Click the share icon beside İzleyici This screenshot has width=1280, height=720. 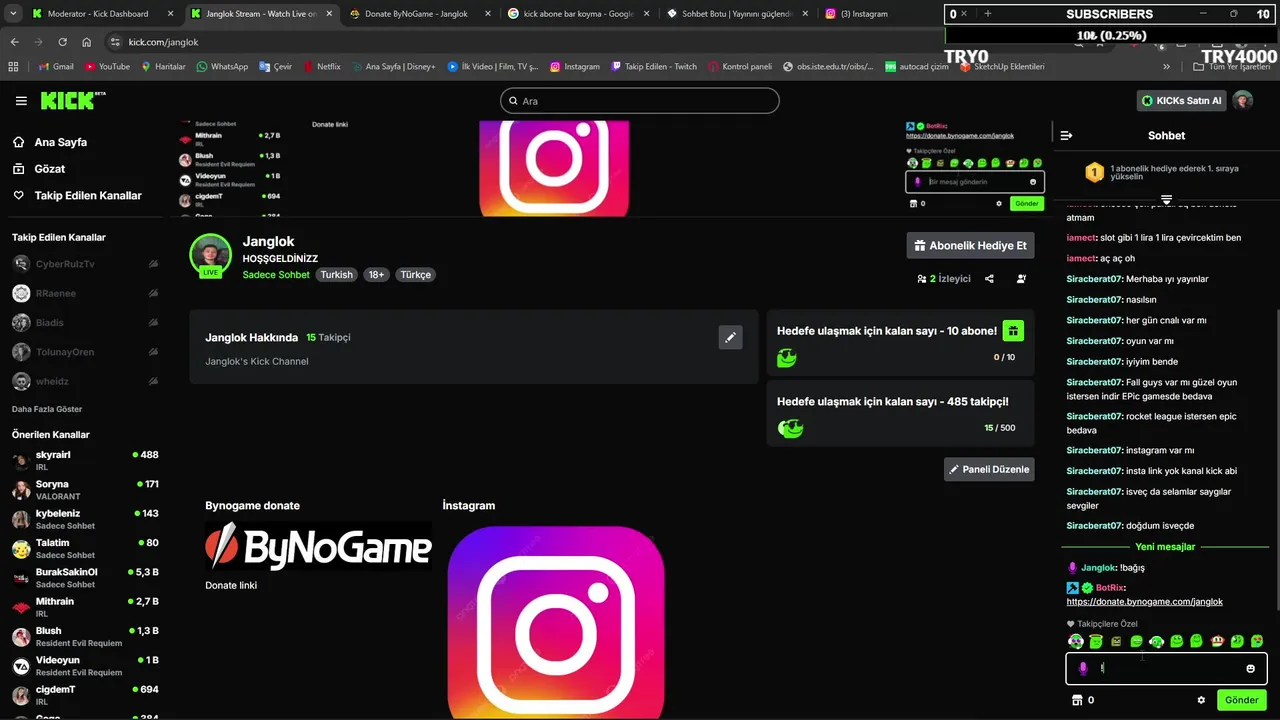point(989,279)
